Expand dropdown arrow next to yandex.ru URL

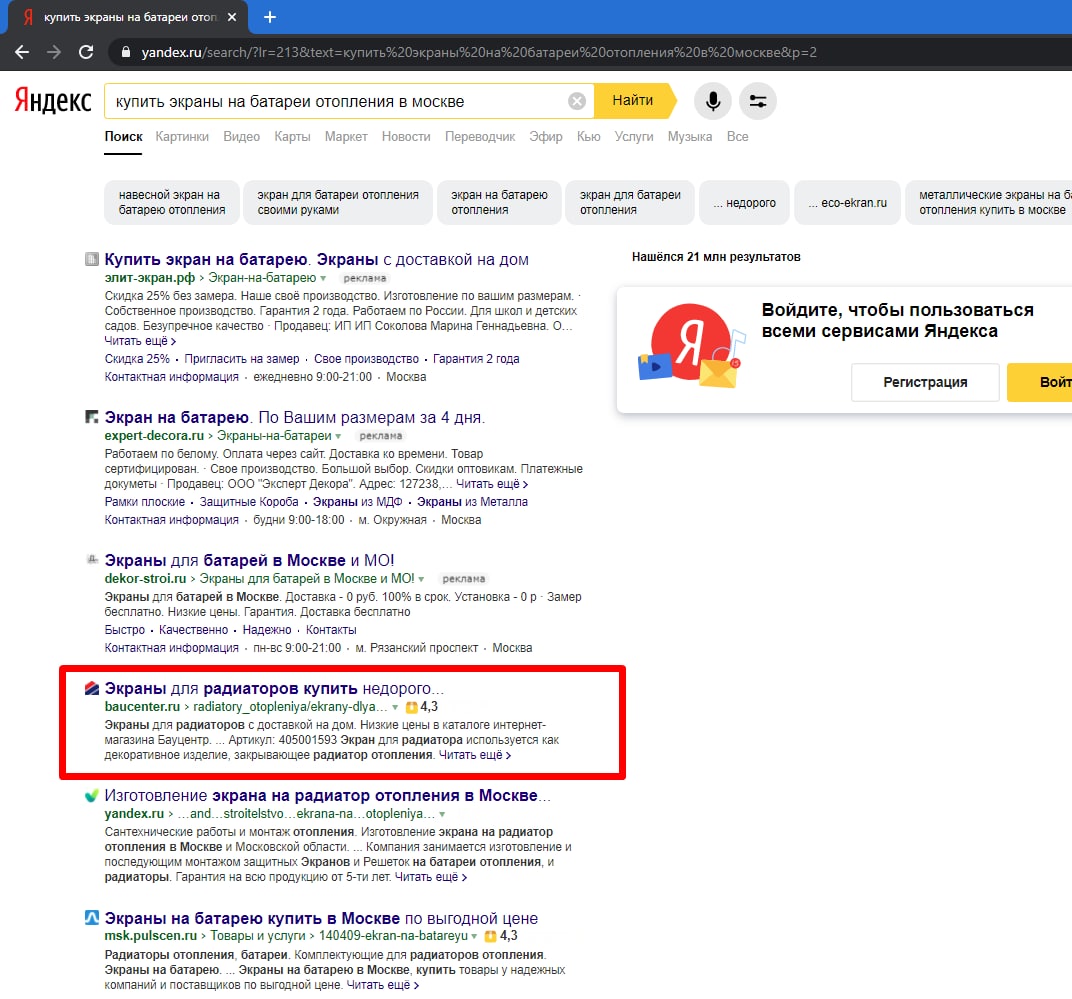pyautogui.click(x=442, y=814)
